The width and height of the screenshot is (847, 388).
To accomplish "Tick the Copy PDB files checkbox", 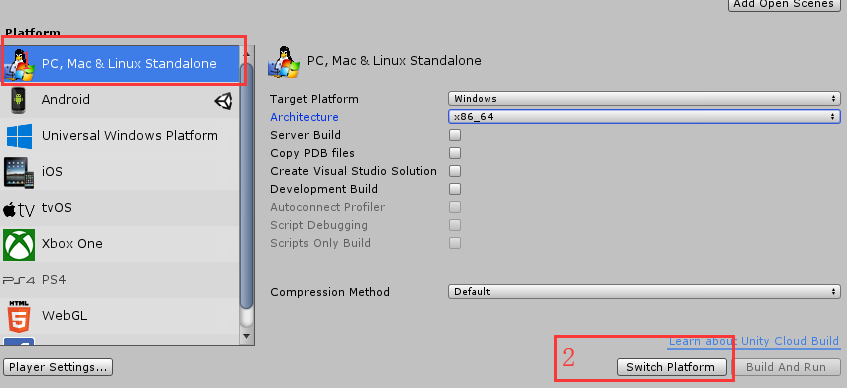I will (x=455, y=153).
